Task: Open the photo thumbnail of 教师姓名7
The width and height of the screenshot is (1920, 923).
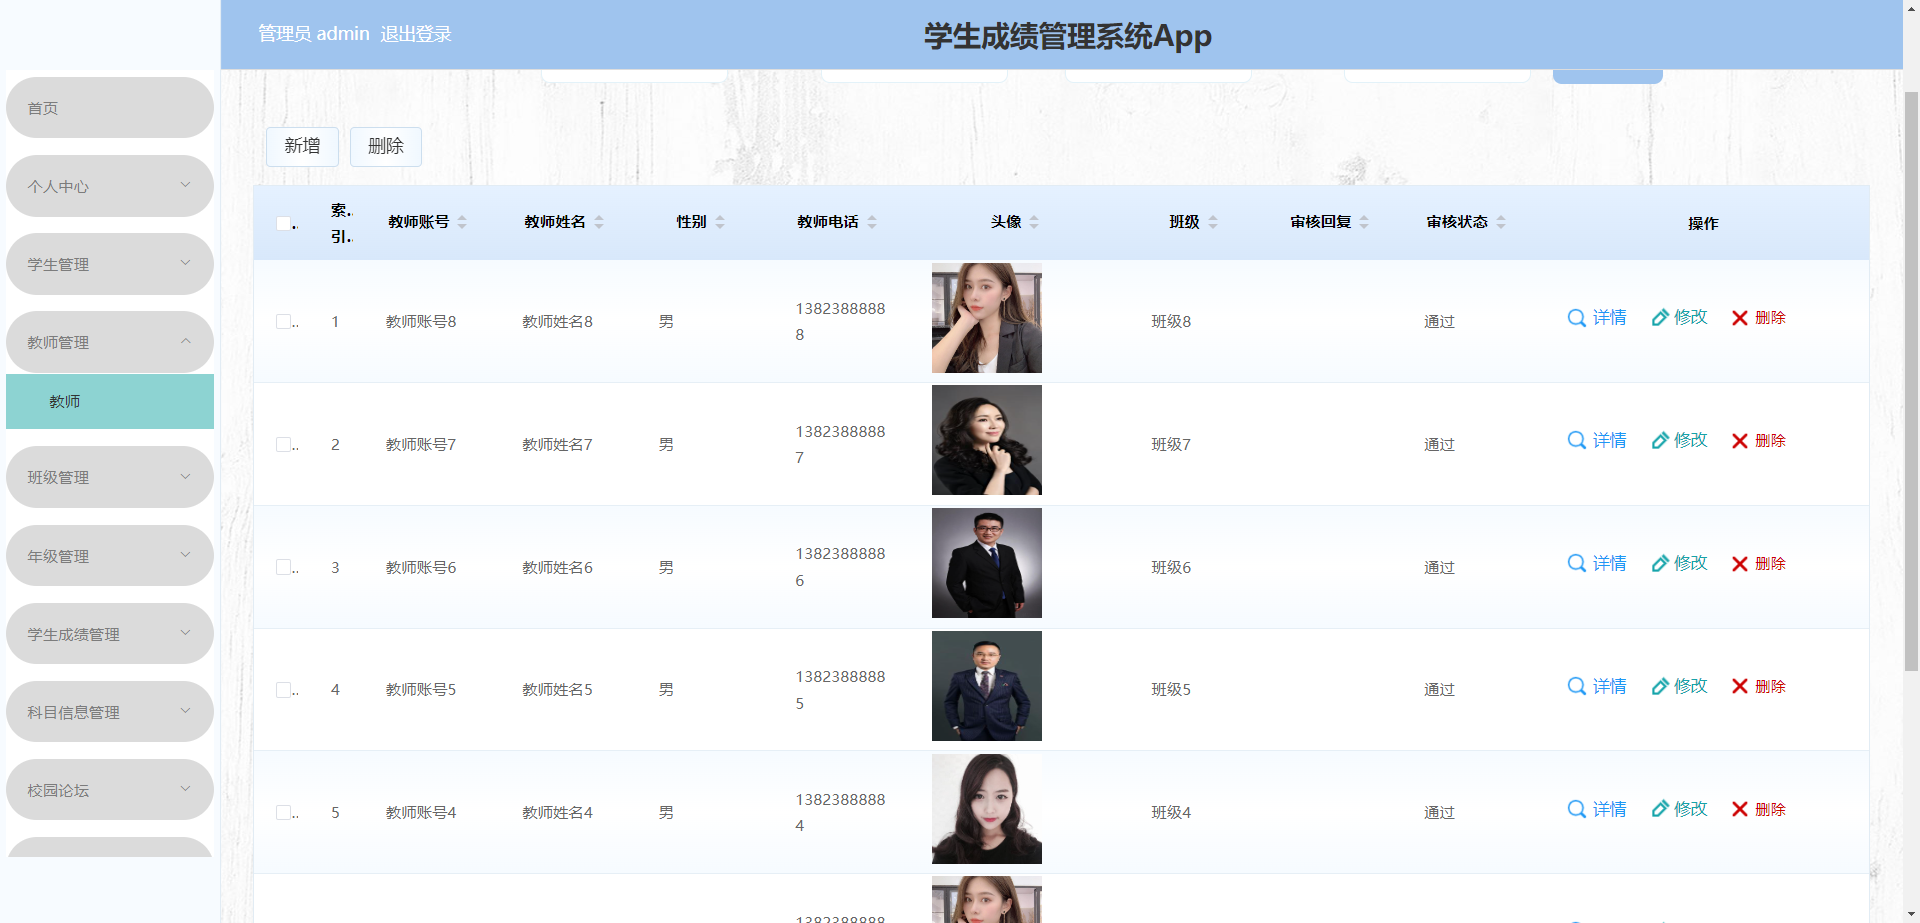Action: (986, 440)
